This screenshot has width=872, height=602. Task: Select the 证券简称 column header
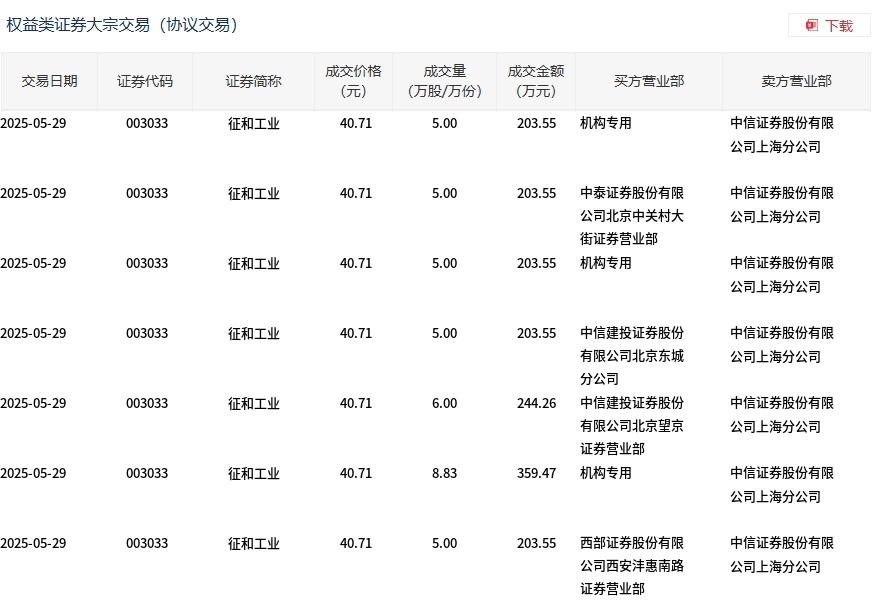[253, 81]
